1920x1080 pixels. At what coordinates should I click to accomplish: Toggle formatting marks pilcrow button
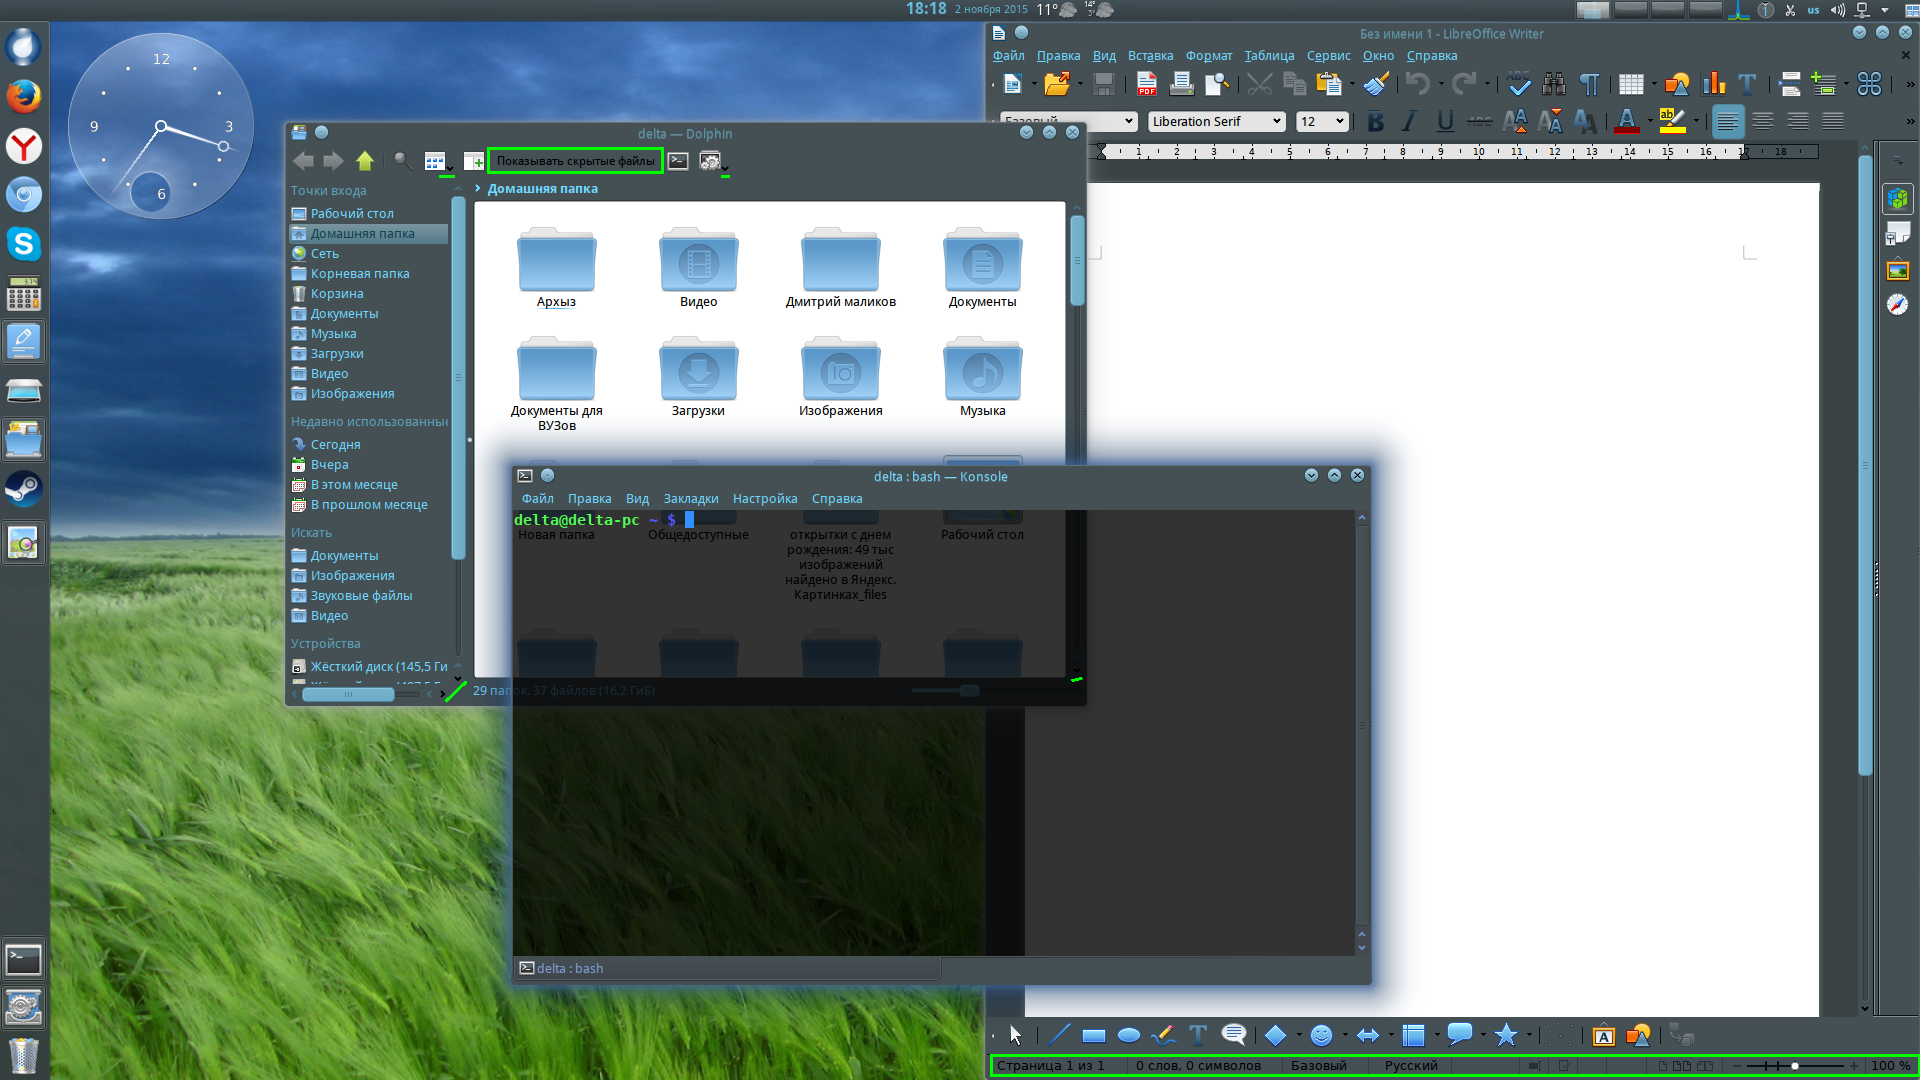pos(1589,85)
